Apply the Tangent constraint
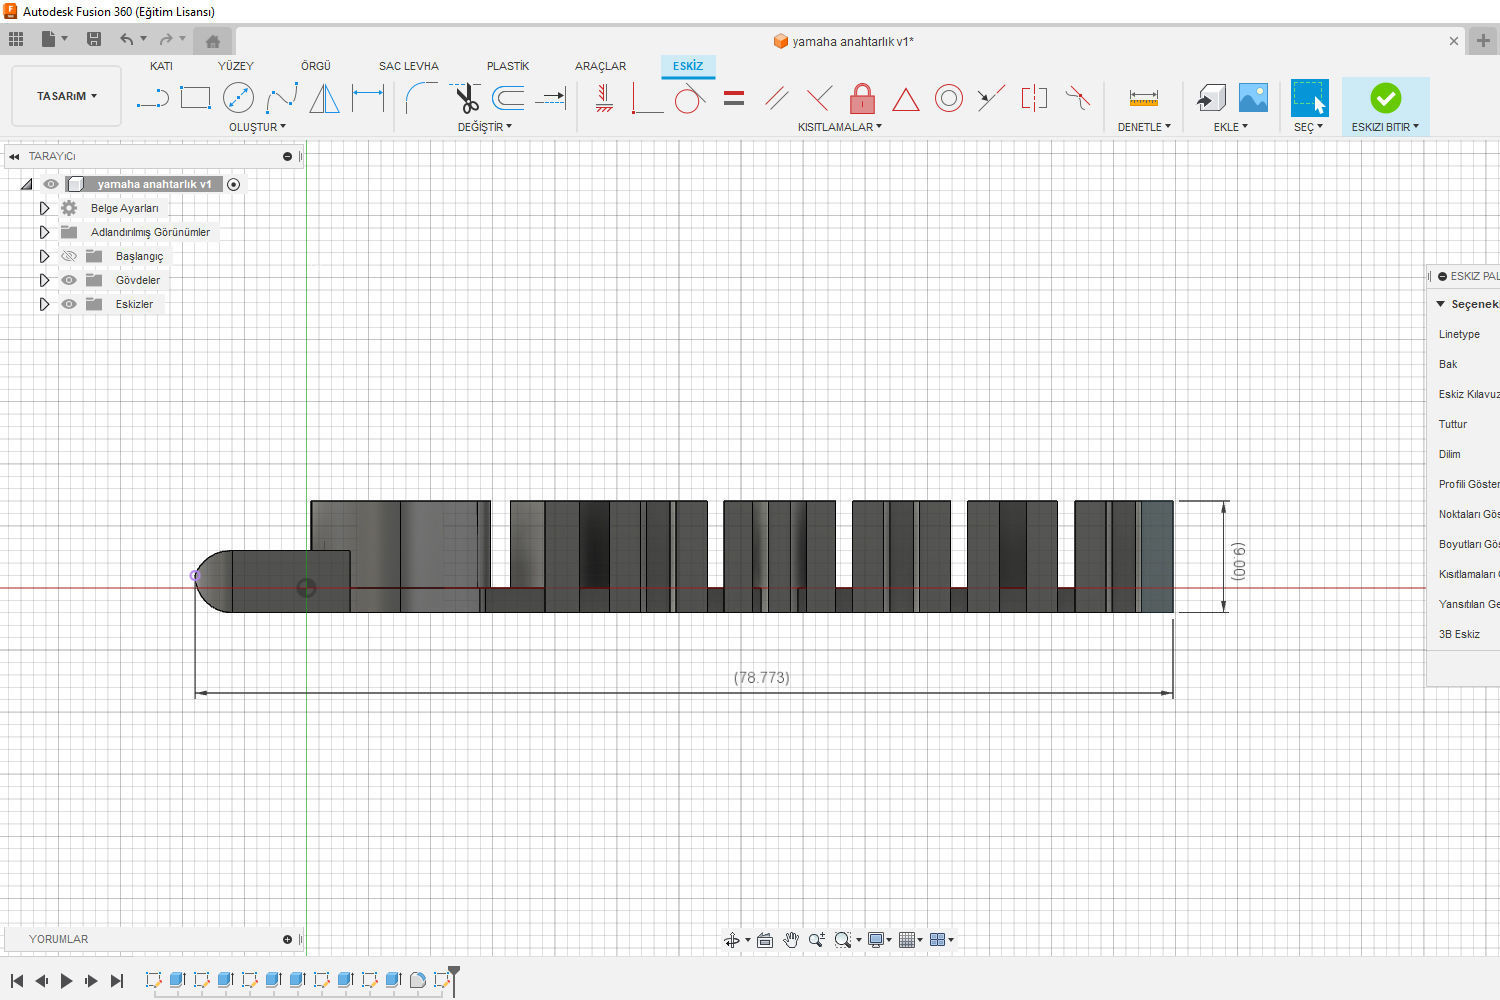This screenshot has width=1500, height=1000. (690, 98)
